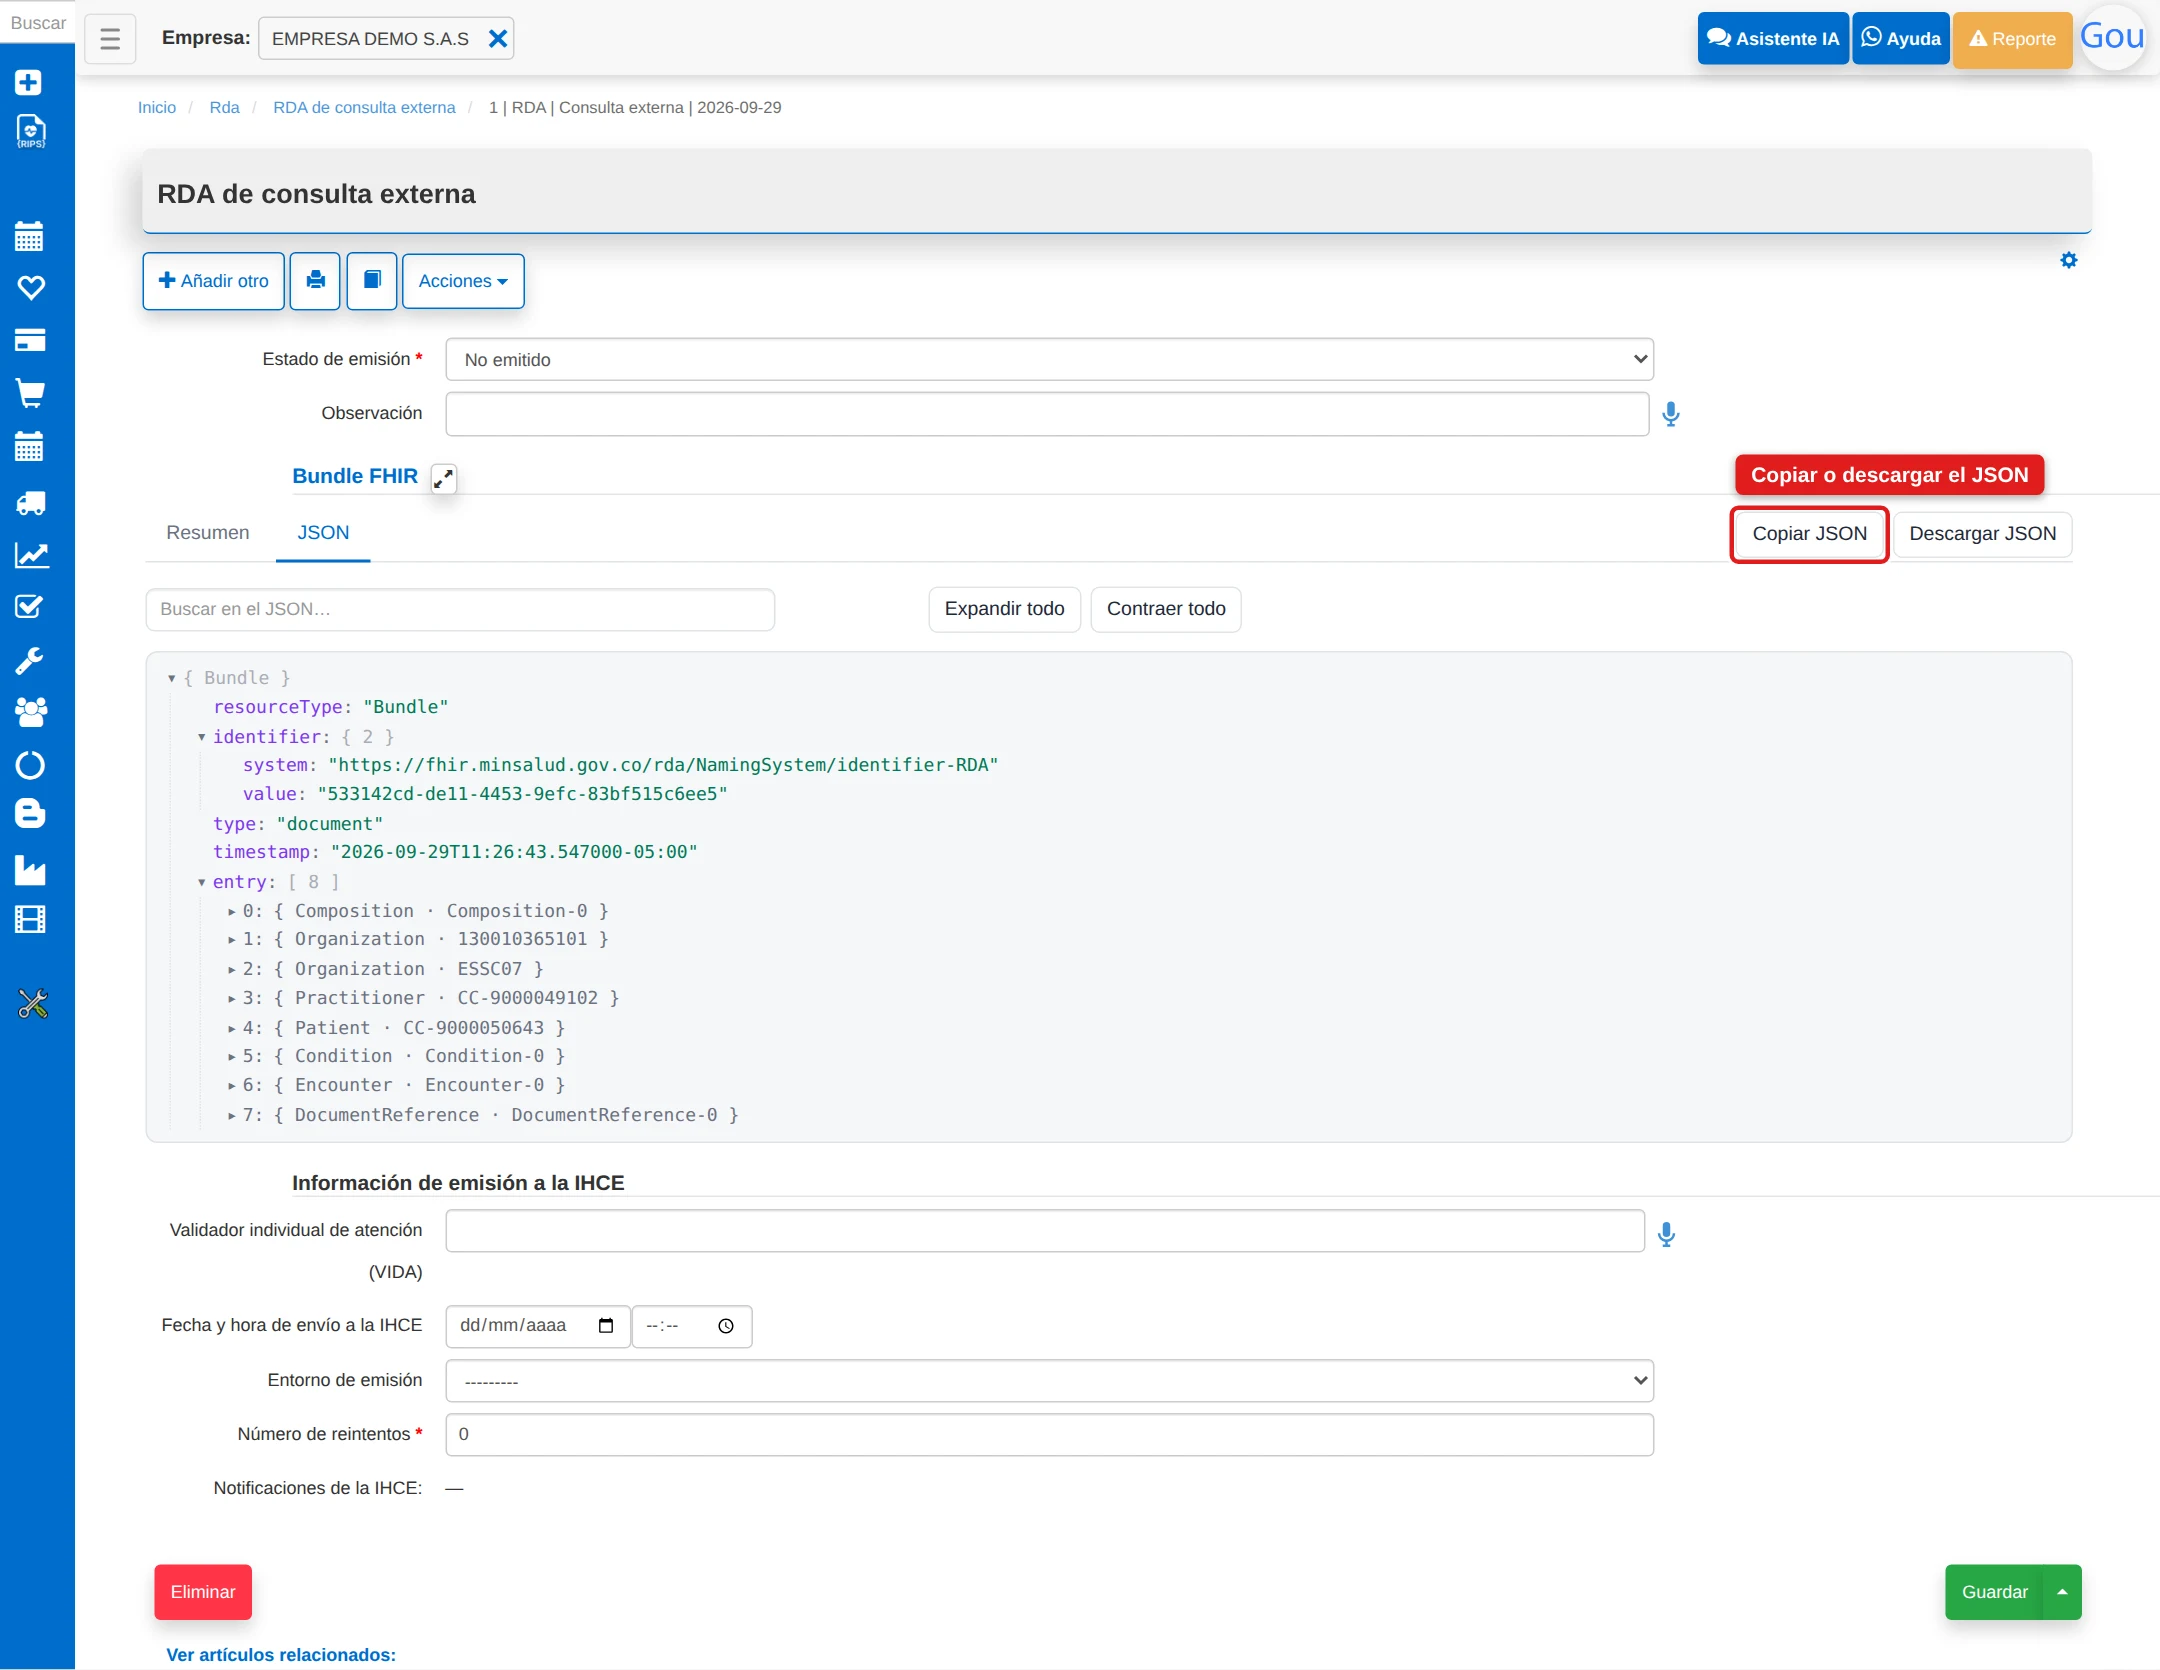Click Contraer todo button
The width and height of the screenshot is (2160, 1670).
click(1166, 609)
